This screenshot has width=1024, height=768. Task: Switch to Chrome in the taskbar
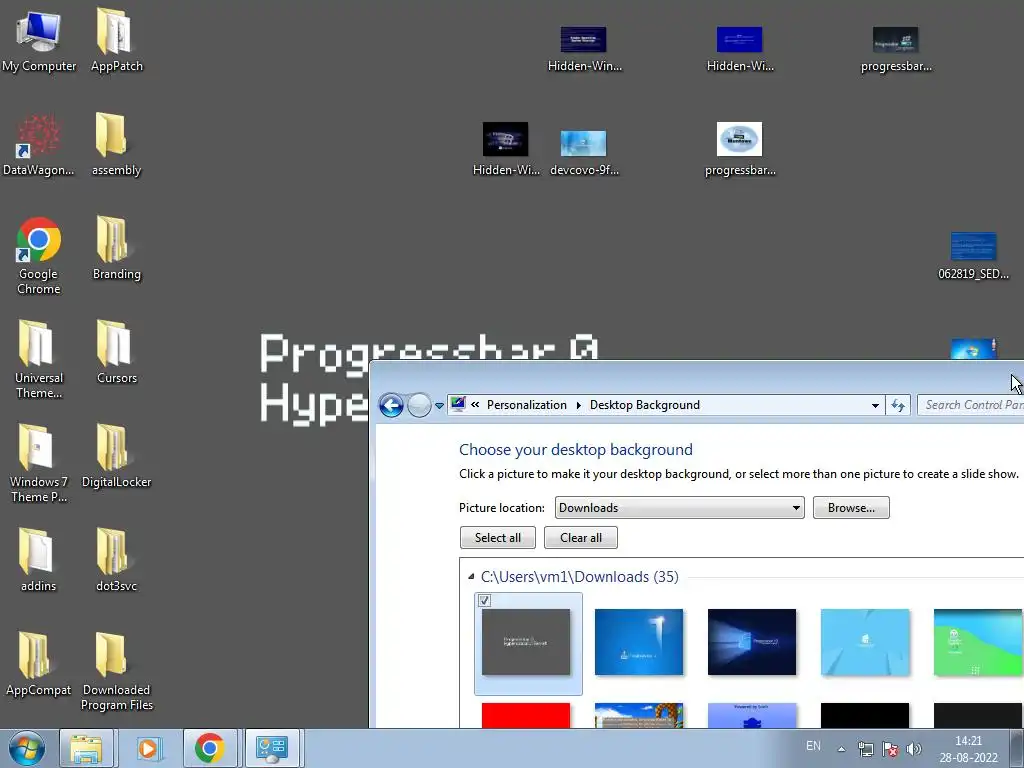click(x=210, y=748)
